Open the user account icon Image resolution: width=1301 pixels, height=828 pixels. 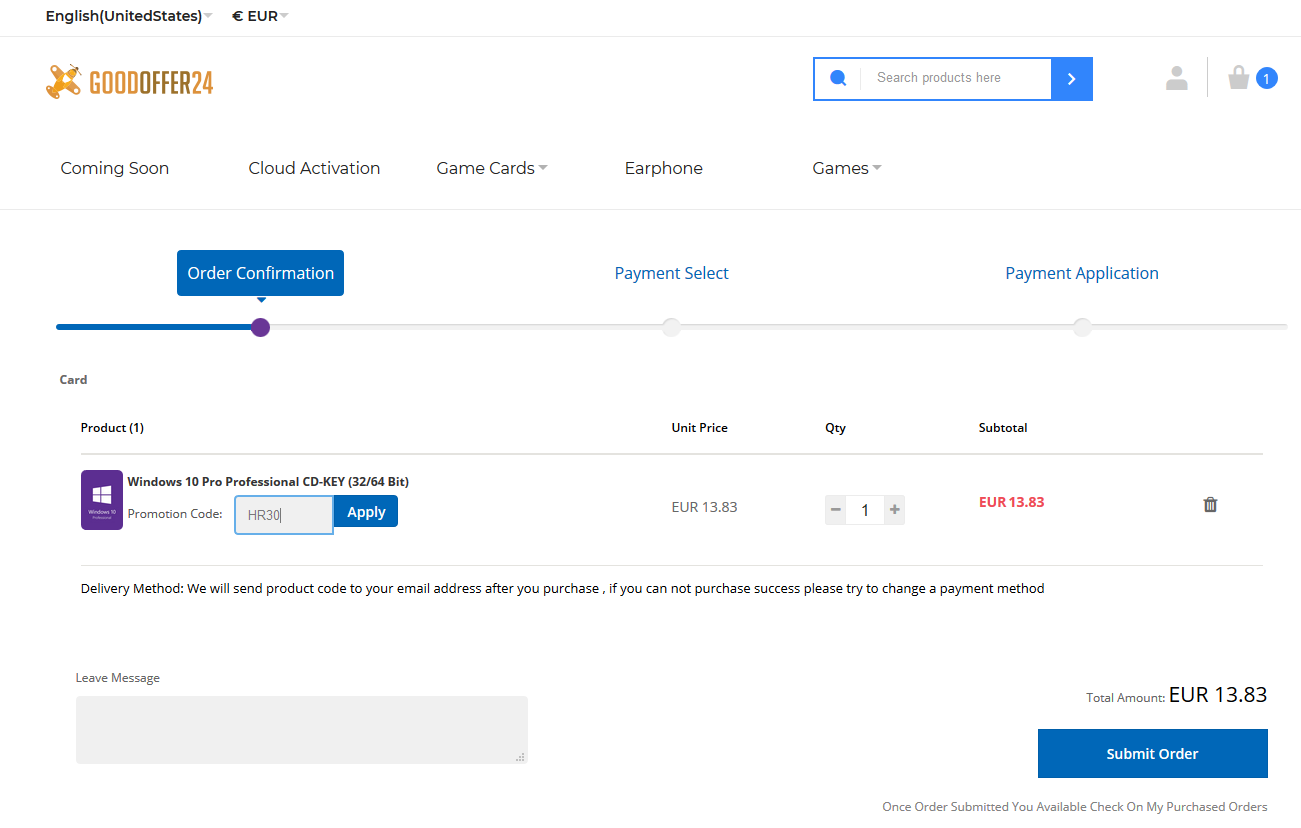click(1177, 78)
